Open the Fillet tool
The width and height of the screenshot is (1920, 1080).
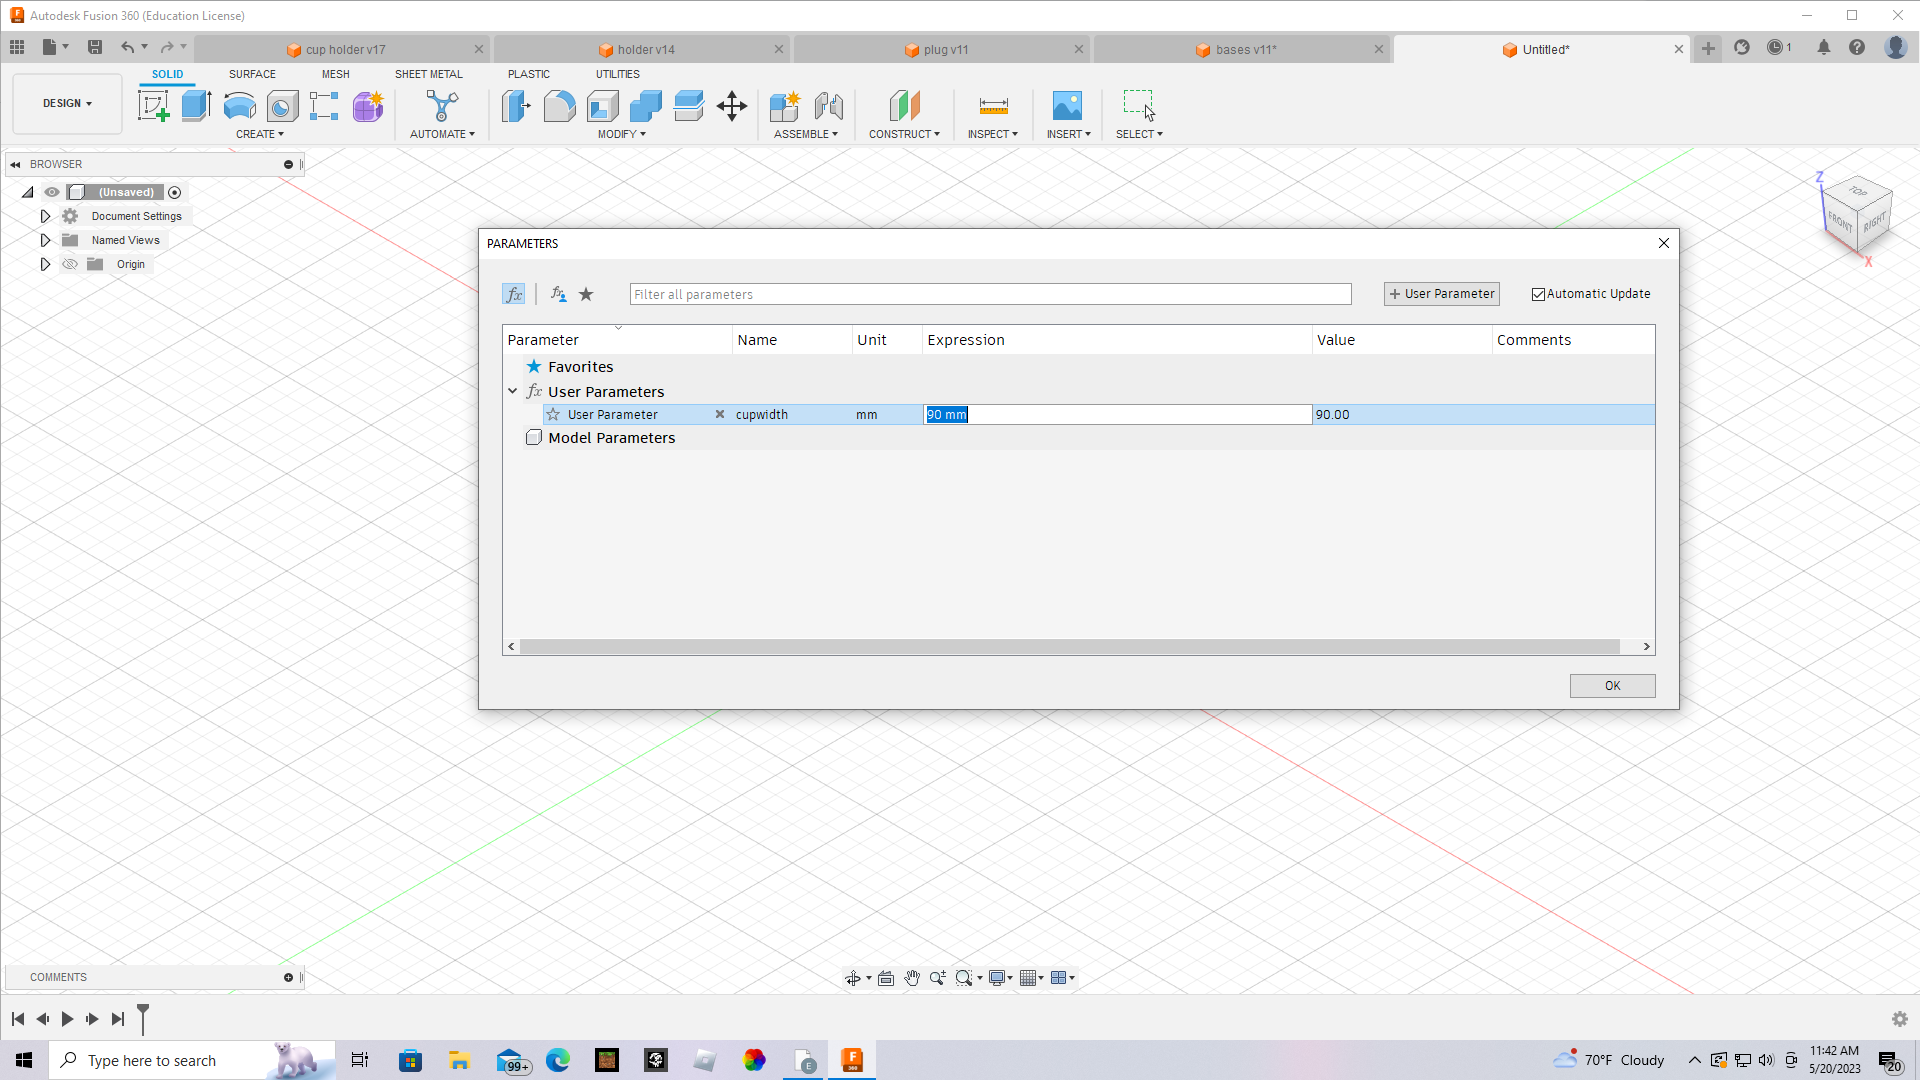pyautogui.click(x=558, y=106)
